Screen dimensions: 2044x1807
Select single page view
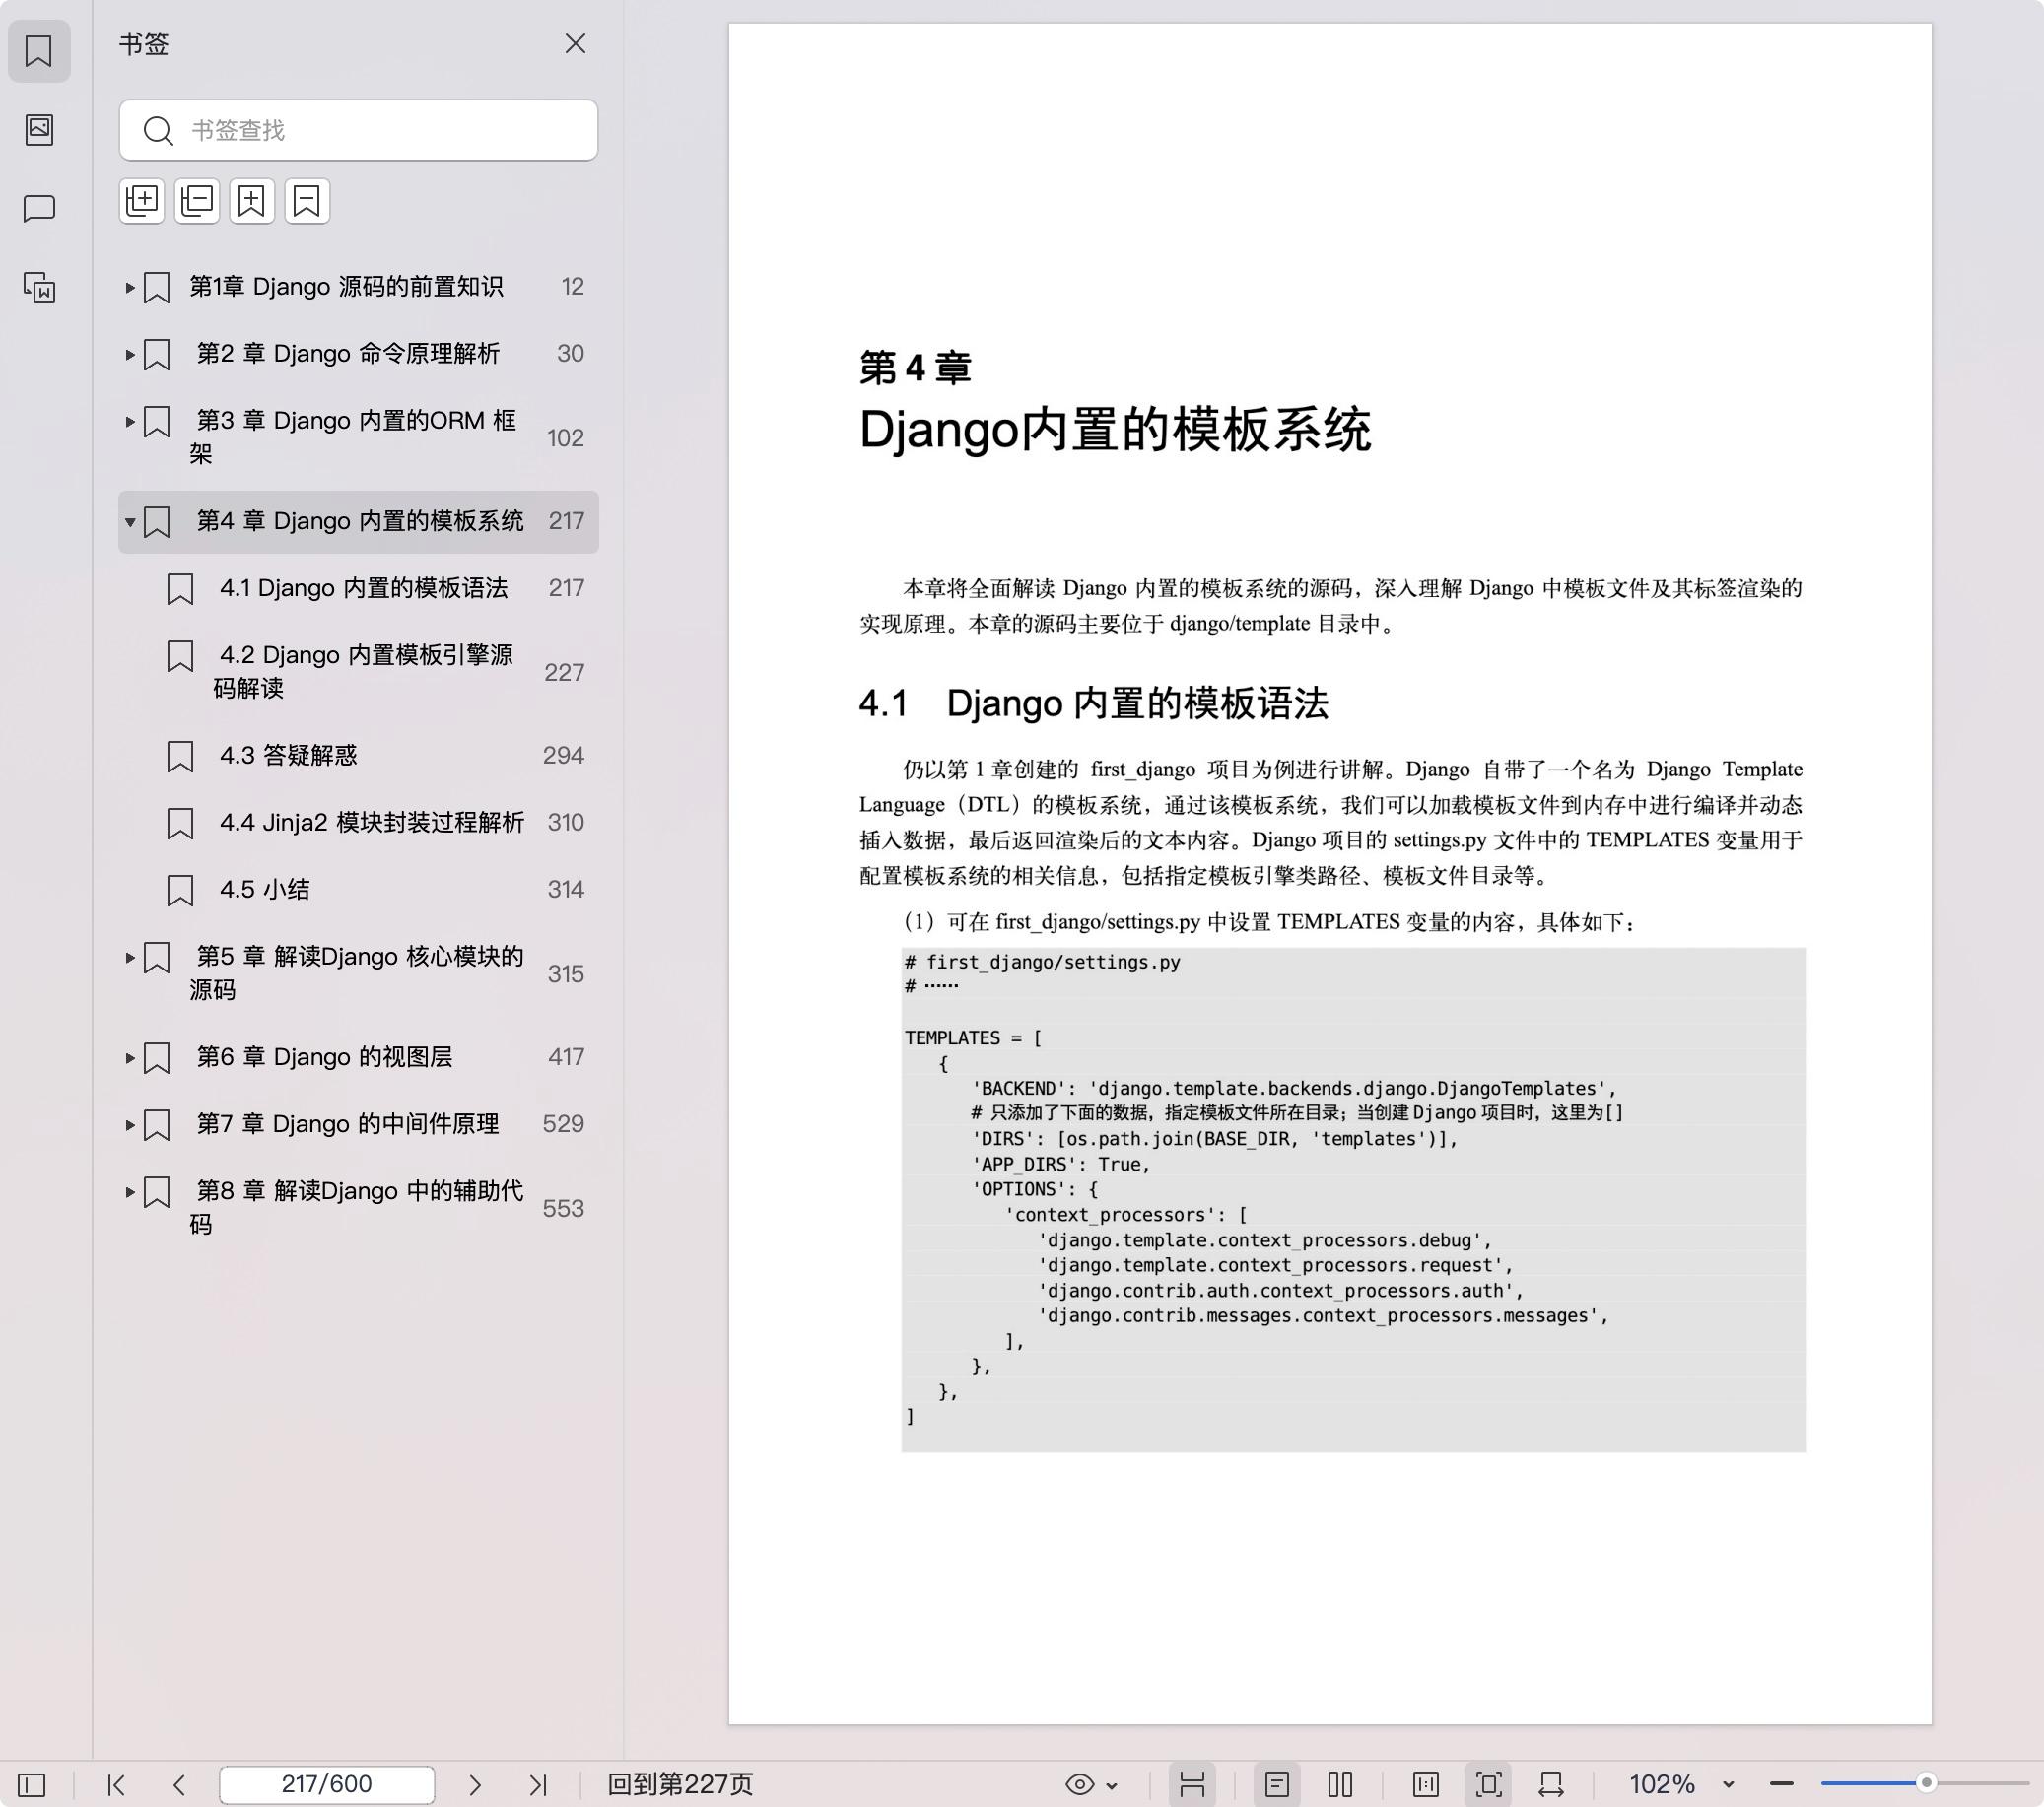(1277, 1785)
